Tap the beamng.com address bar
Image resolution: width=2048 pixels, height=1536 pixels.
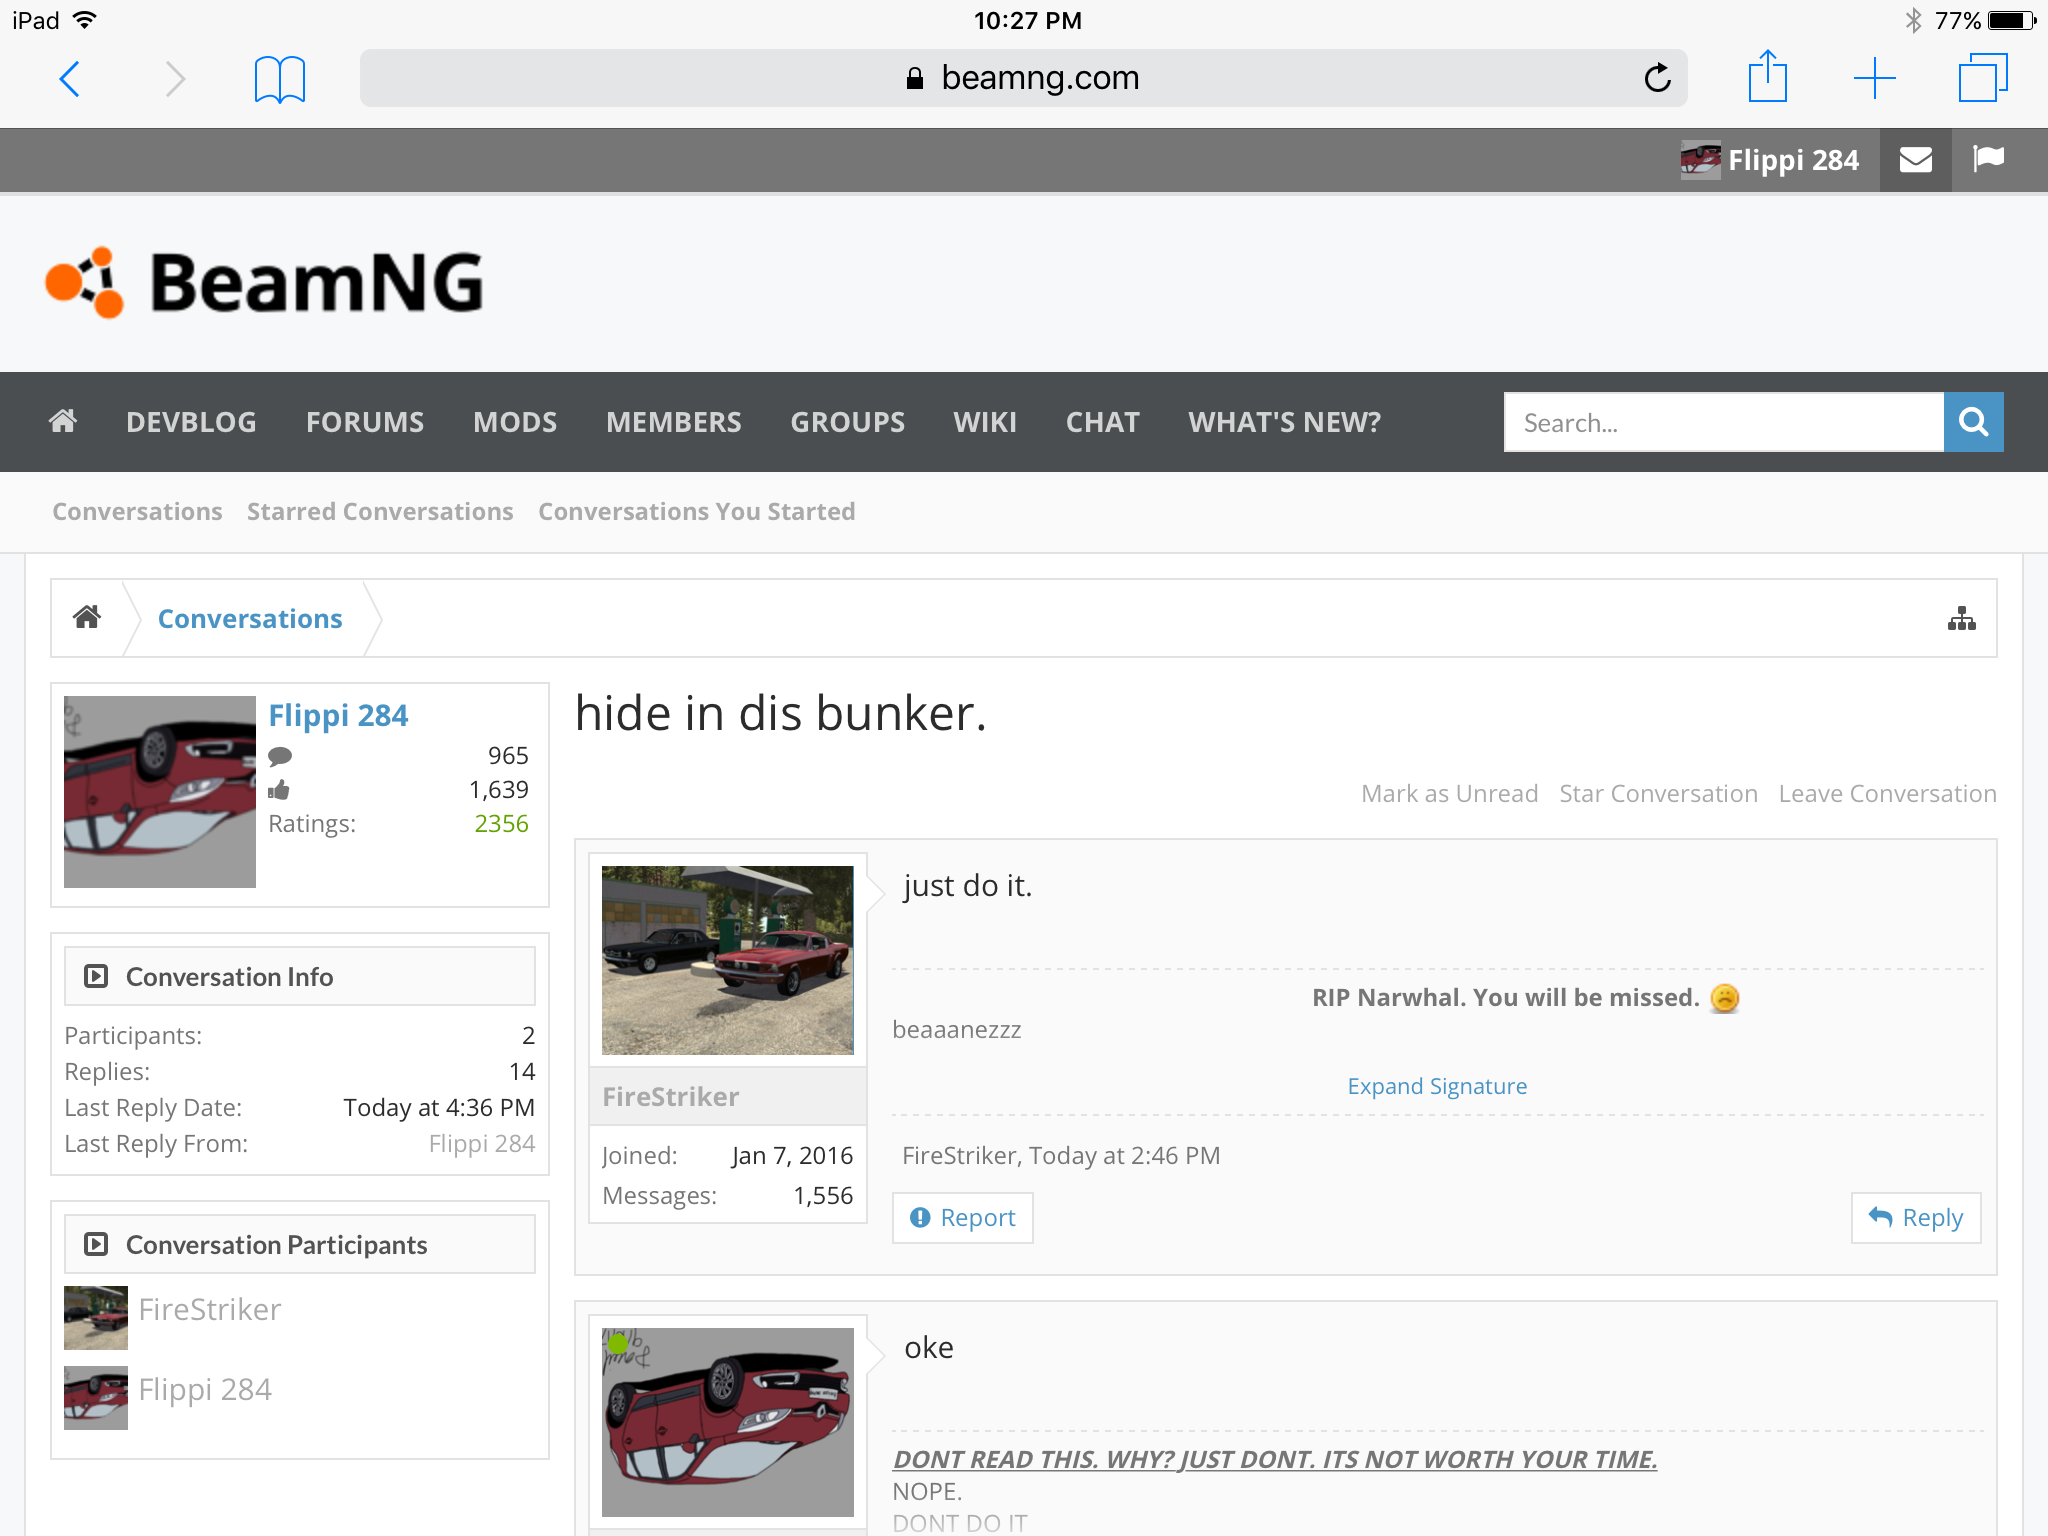tap(1023, 78)
